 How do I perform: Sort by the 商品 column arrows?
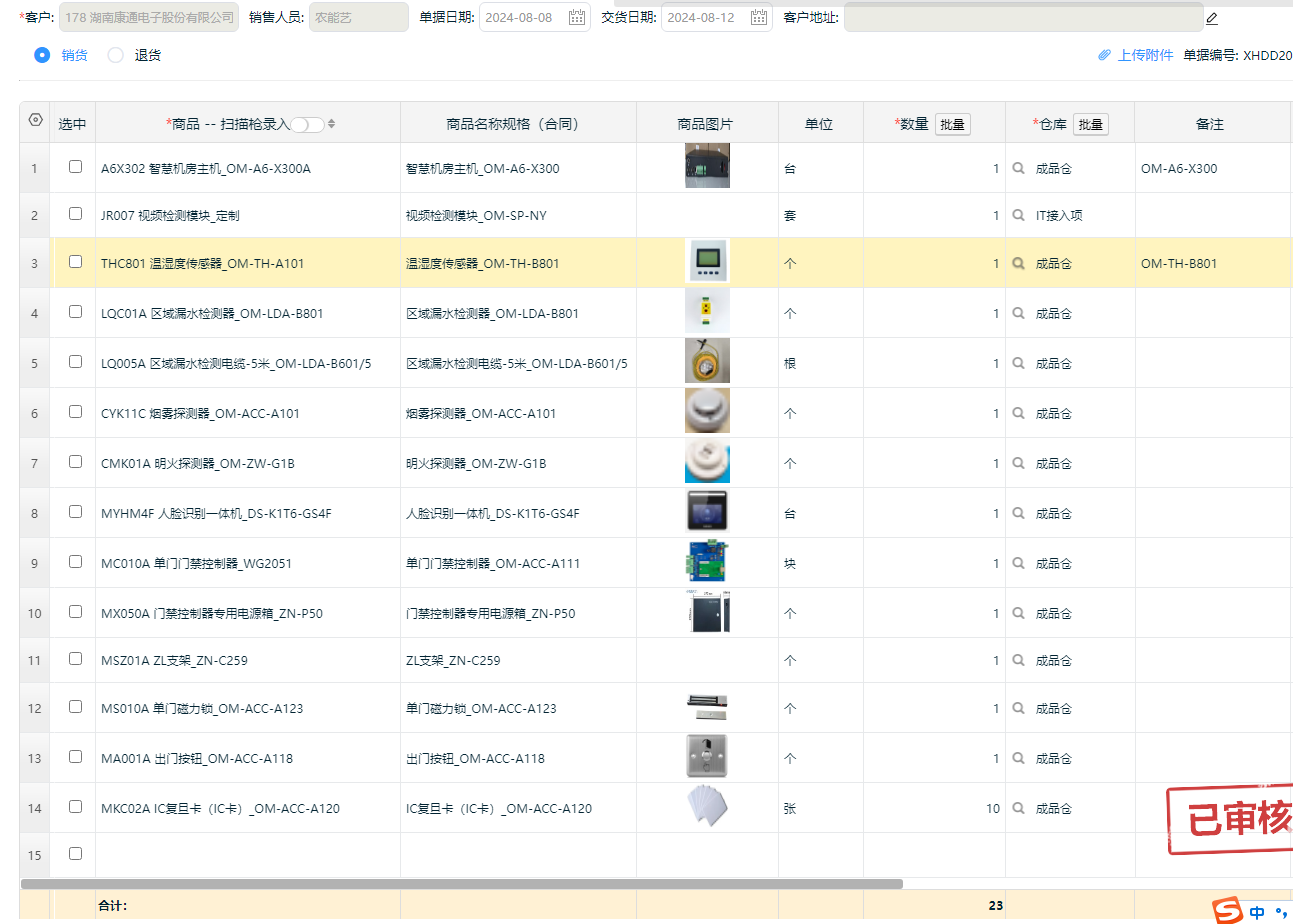coord(332,124)
